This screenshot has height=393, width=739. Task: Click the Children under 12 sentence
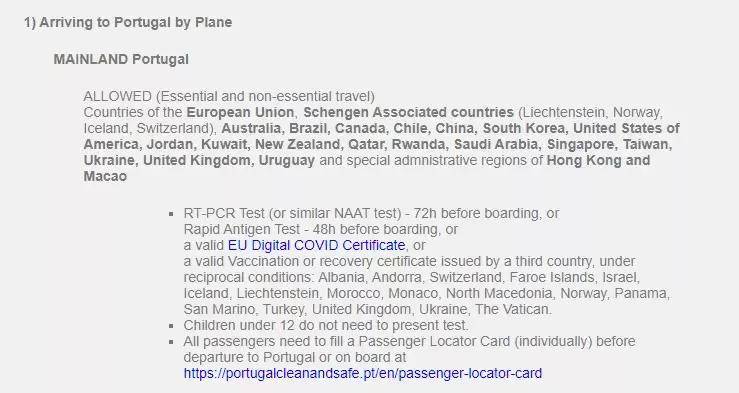pyautogui.click(x=326, y=326)
